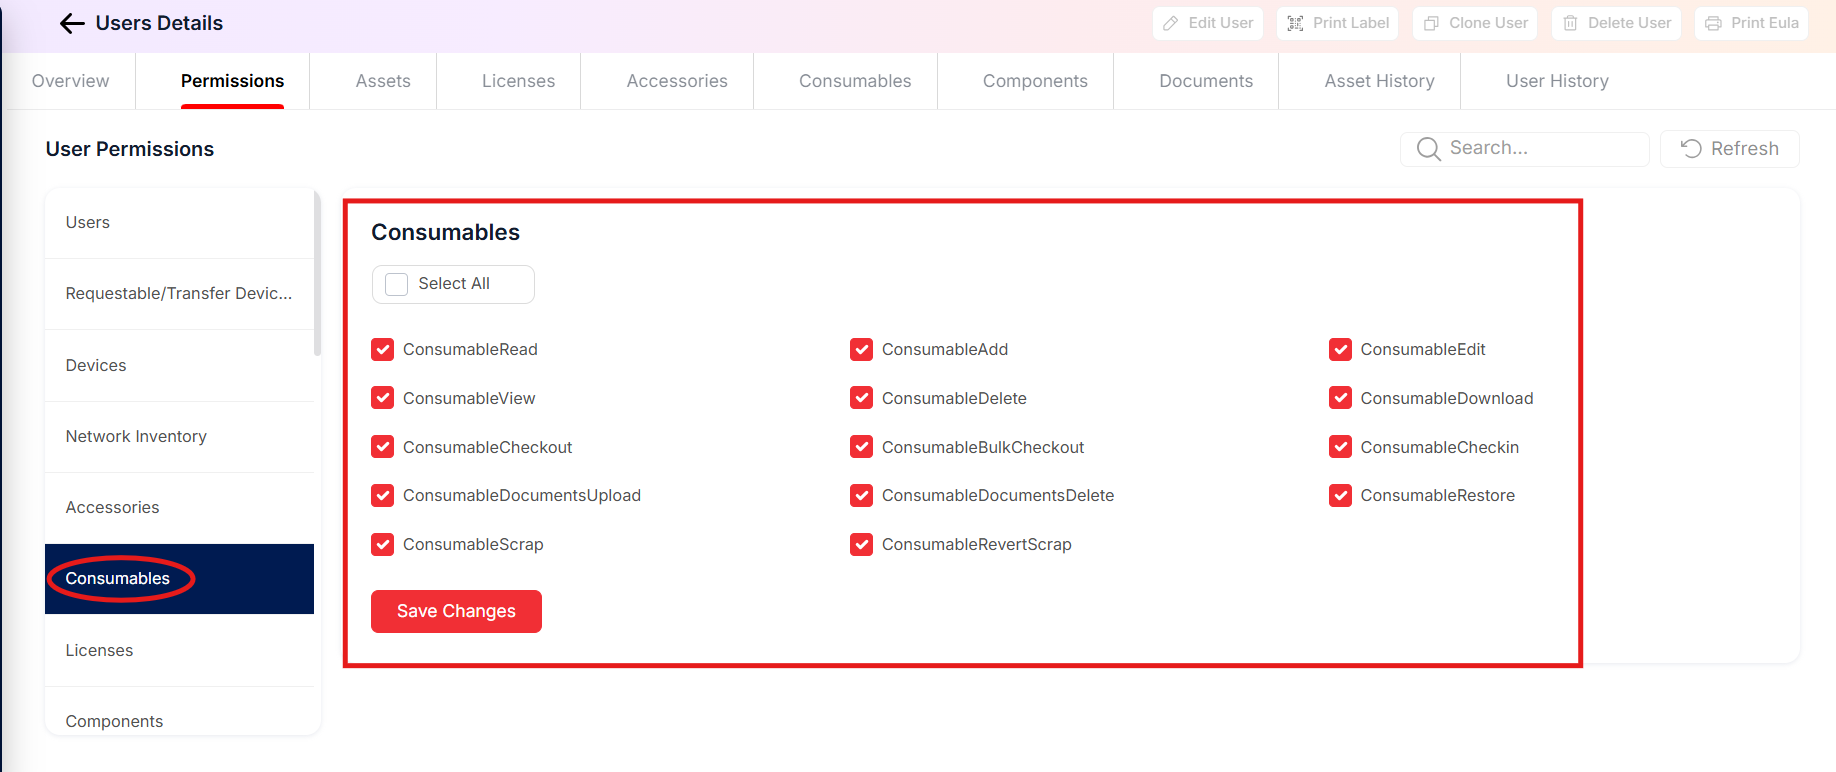Toggle the ConsumableDownload checkbox

1340,398
